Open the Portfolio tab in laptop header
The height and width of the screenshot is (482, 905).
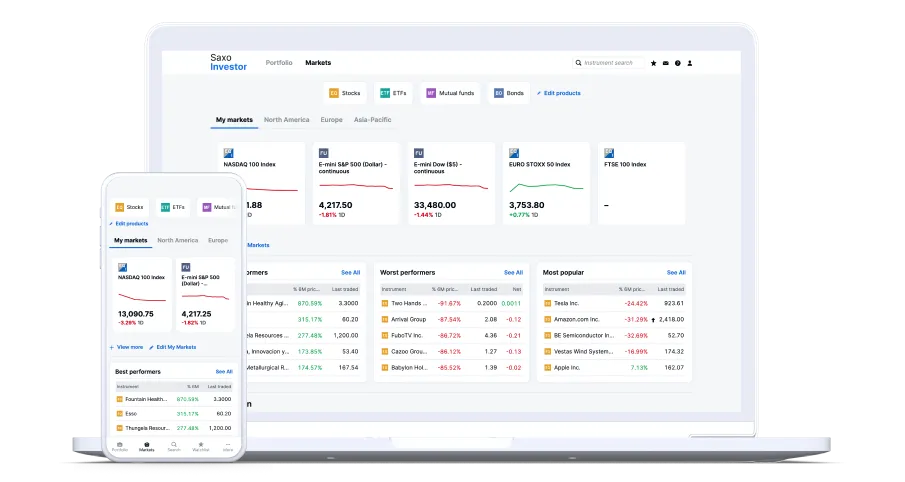point(279,63)
